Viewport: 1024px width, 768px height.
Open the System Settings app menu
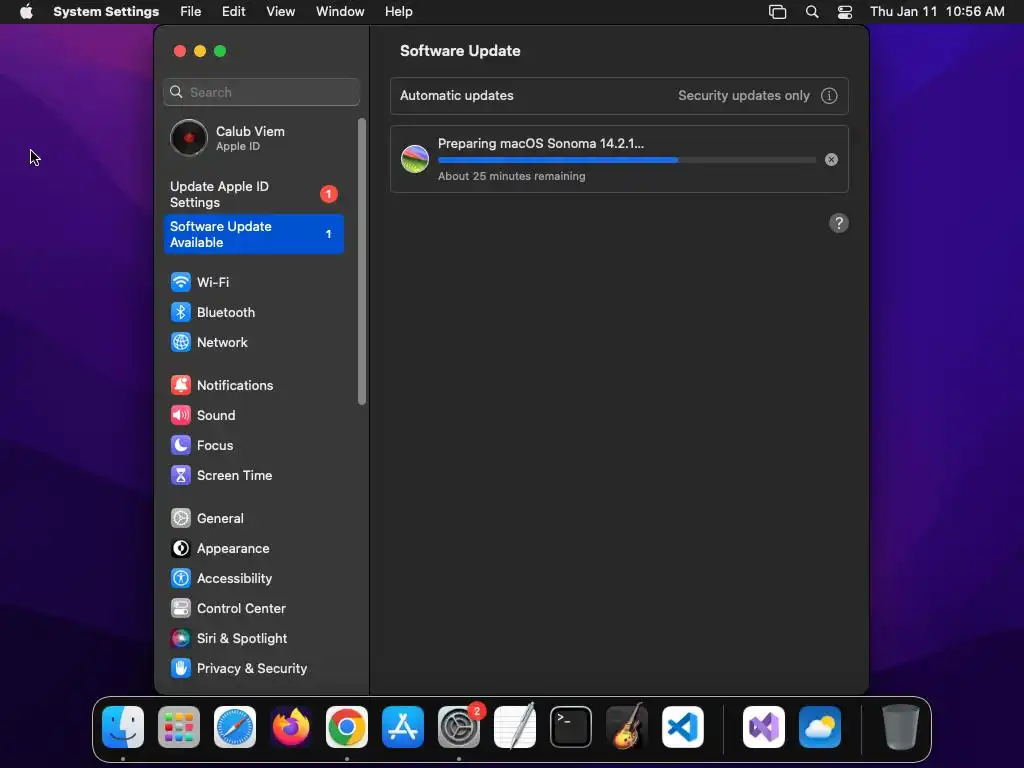click(x=106, y=12)
